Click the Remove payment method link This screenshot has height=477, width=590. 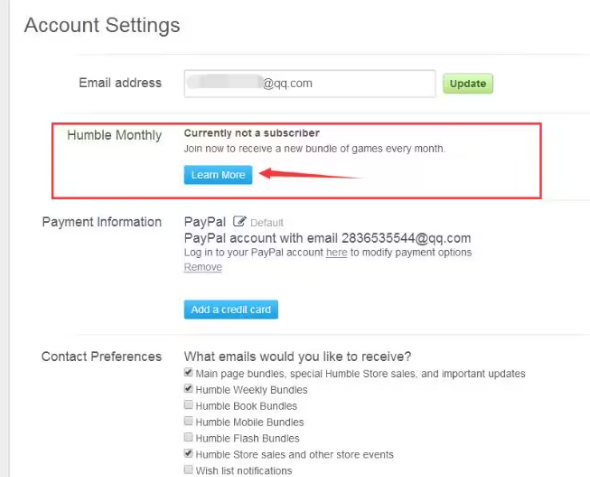coord(203,267)
